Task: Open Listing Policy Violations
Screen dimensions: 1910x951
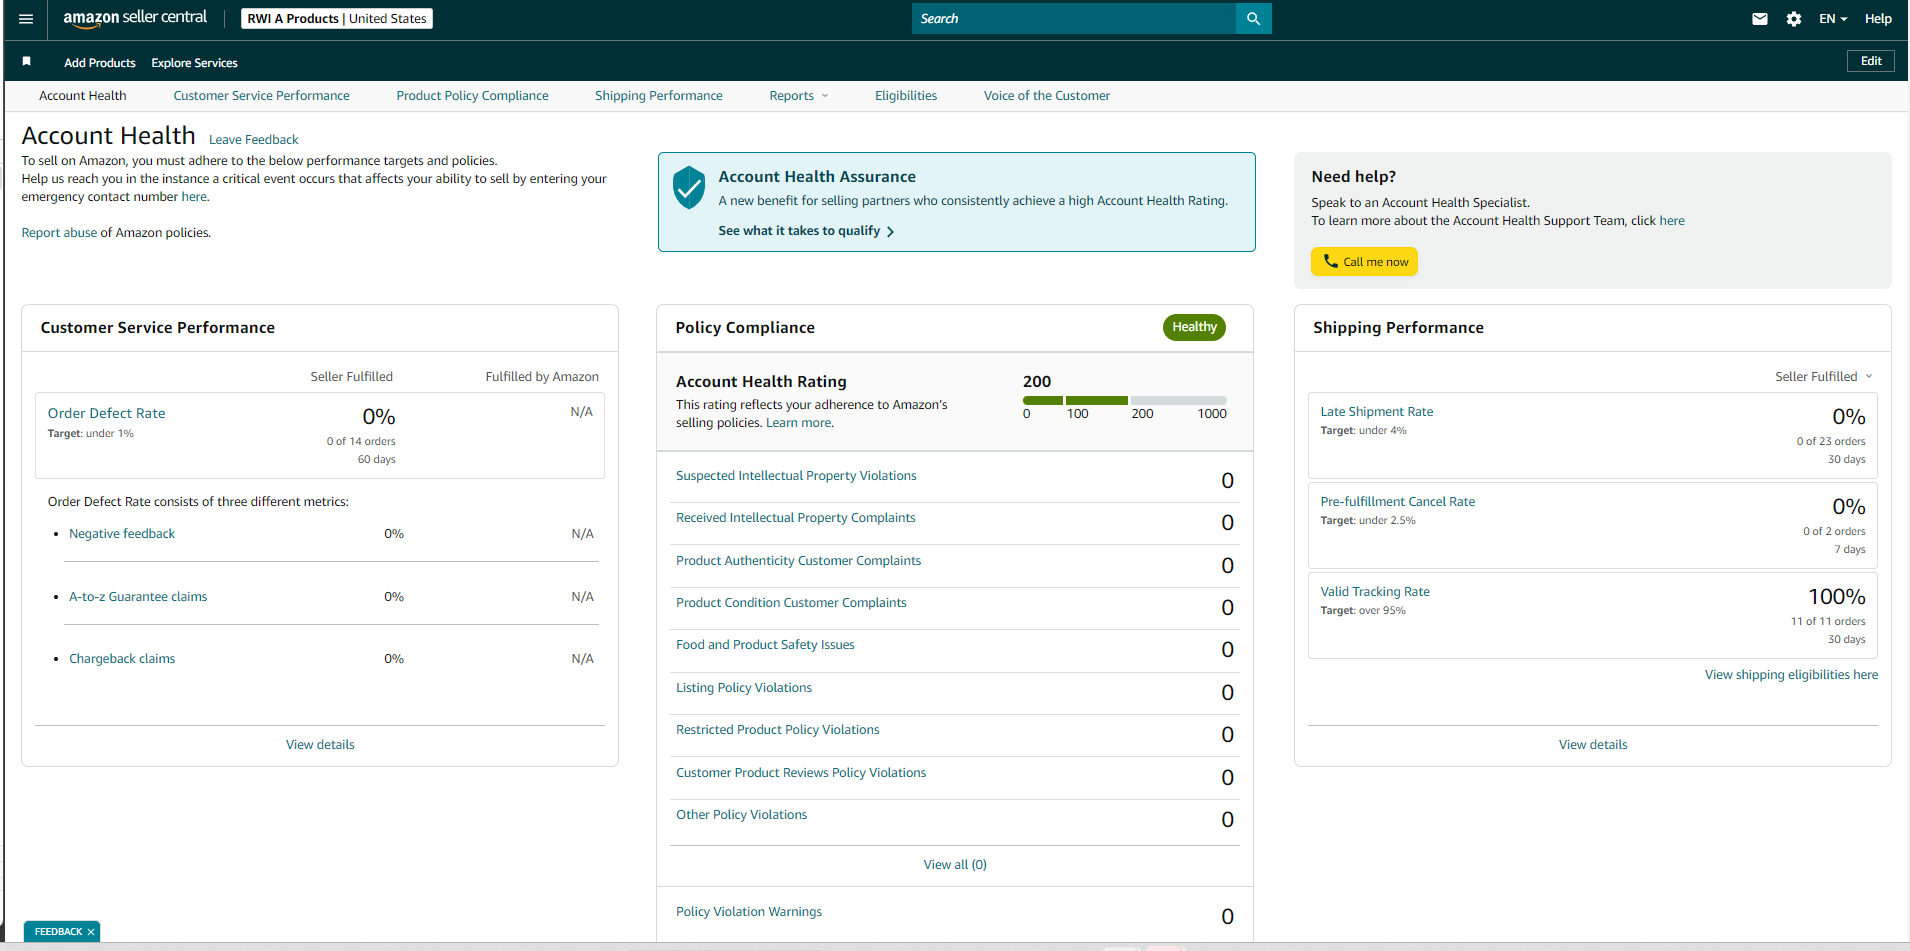Action: coord(744,688)
